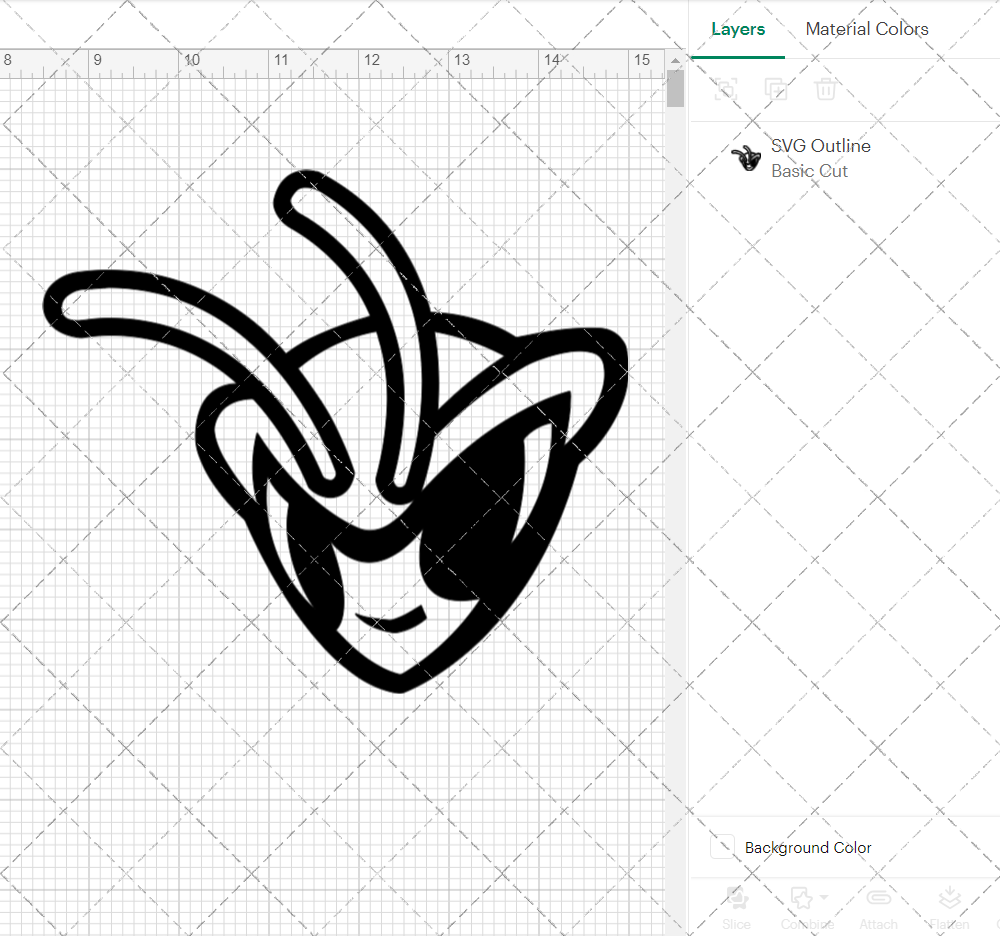Select the SVG Outline layer name
Image resolution: width=1000 pixels, height=936 pixels.
click(821, 146)
